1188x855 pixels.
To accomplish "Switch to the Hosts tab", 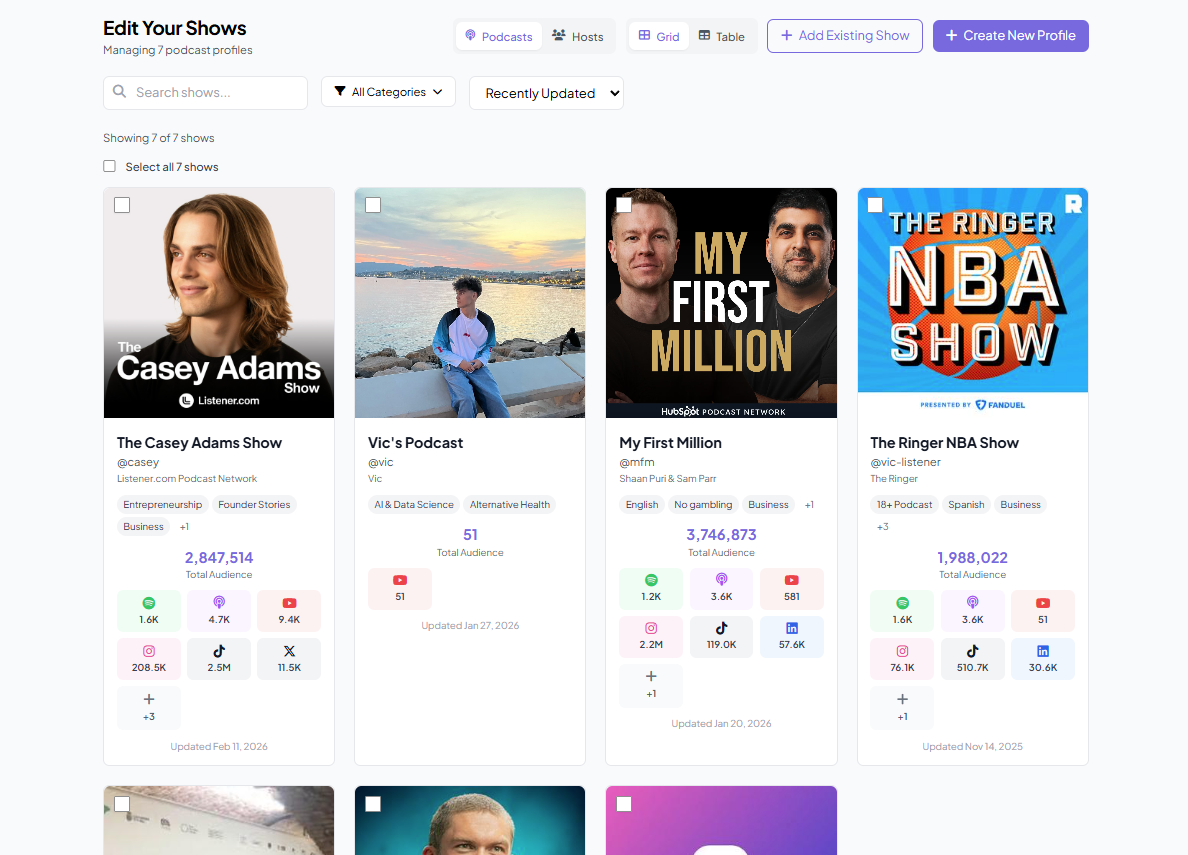I will [x=578, y=37].
